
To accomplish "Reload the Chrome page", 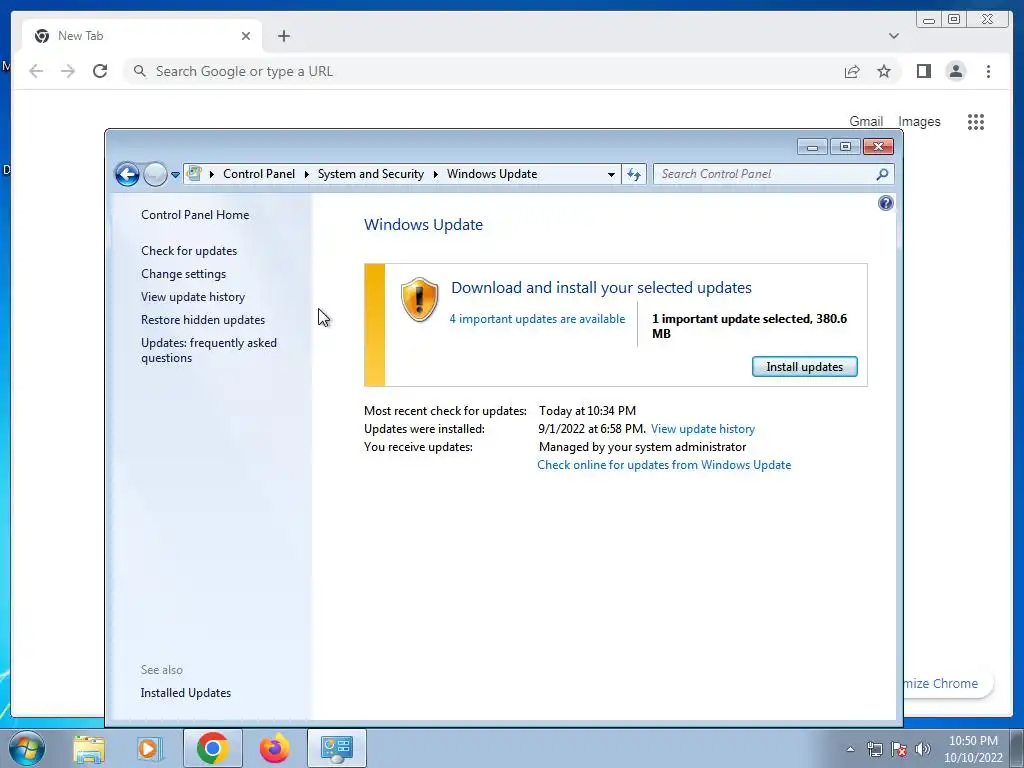I will click(x=100, y=71).
